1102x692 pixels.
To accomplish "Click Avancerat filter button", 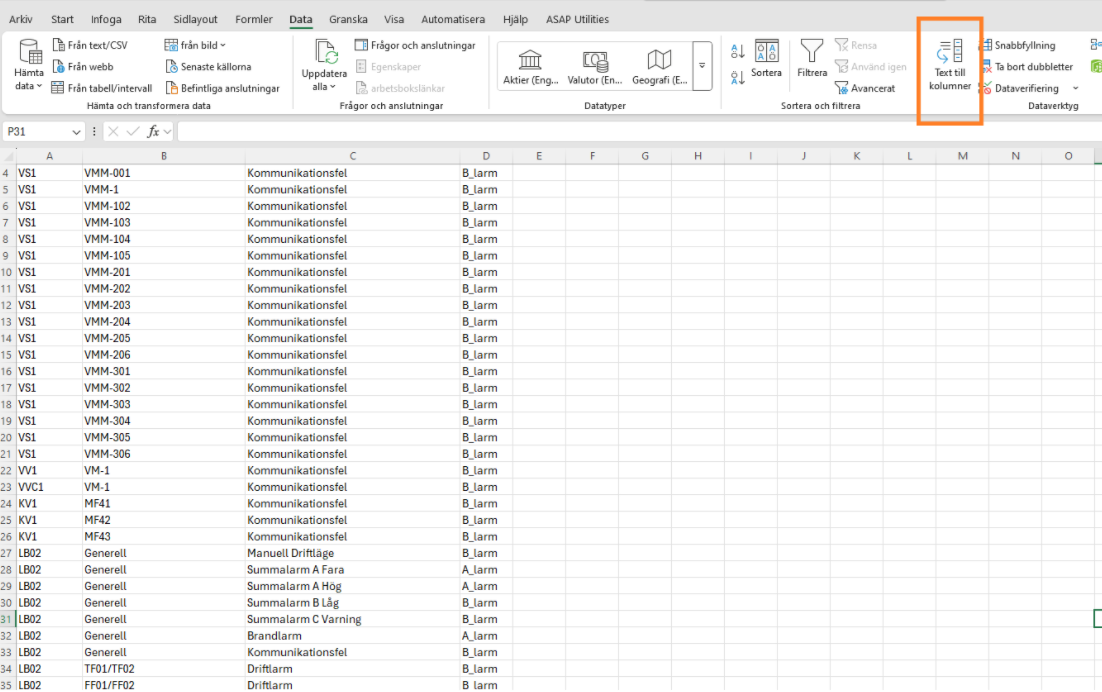I will tap(865, 88).
